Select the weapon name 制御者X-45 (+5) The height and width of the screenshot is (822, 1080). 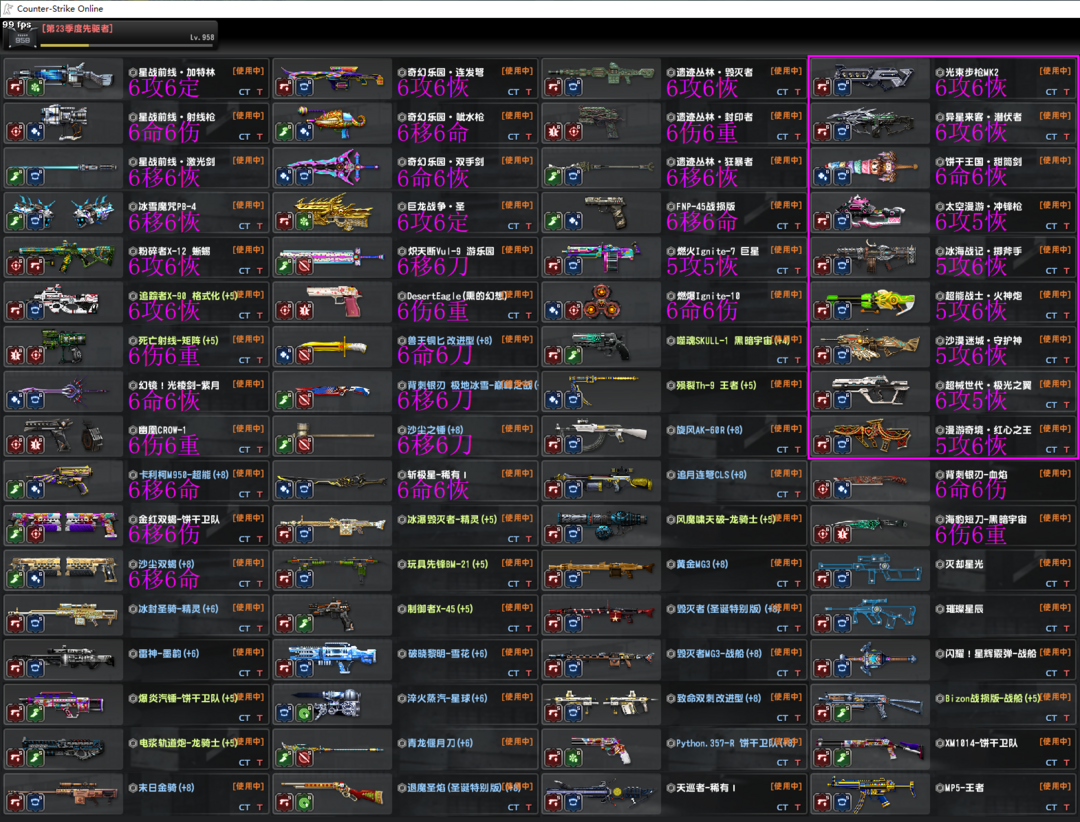point(440,609)
